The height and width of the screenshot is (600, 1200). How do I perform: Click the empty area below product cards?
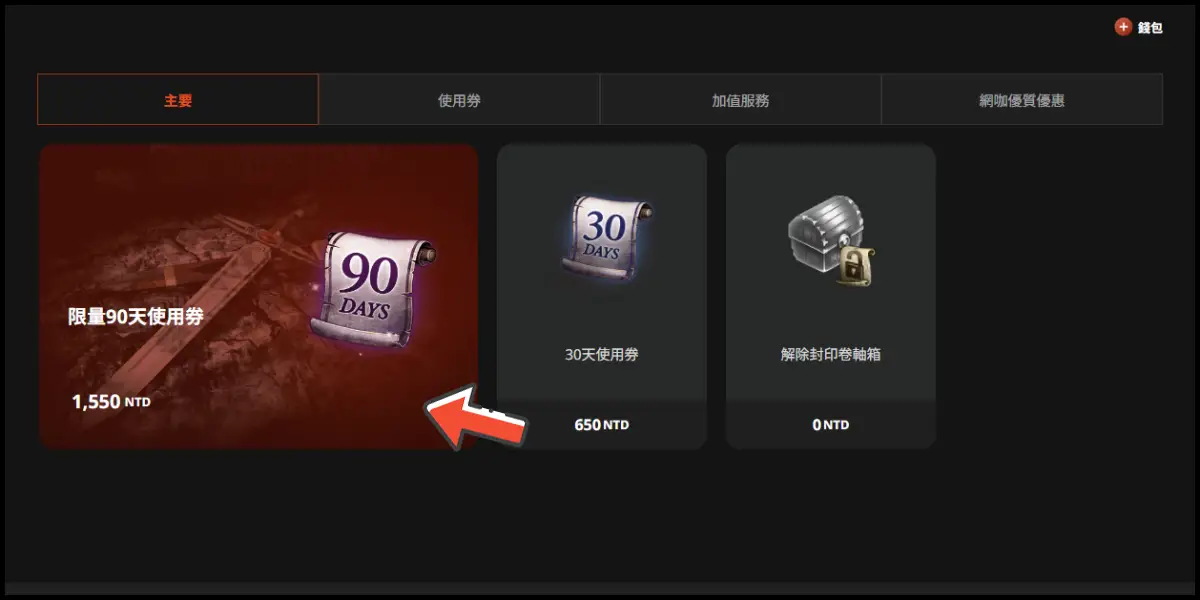tap(600, 515)
